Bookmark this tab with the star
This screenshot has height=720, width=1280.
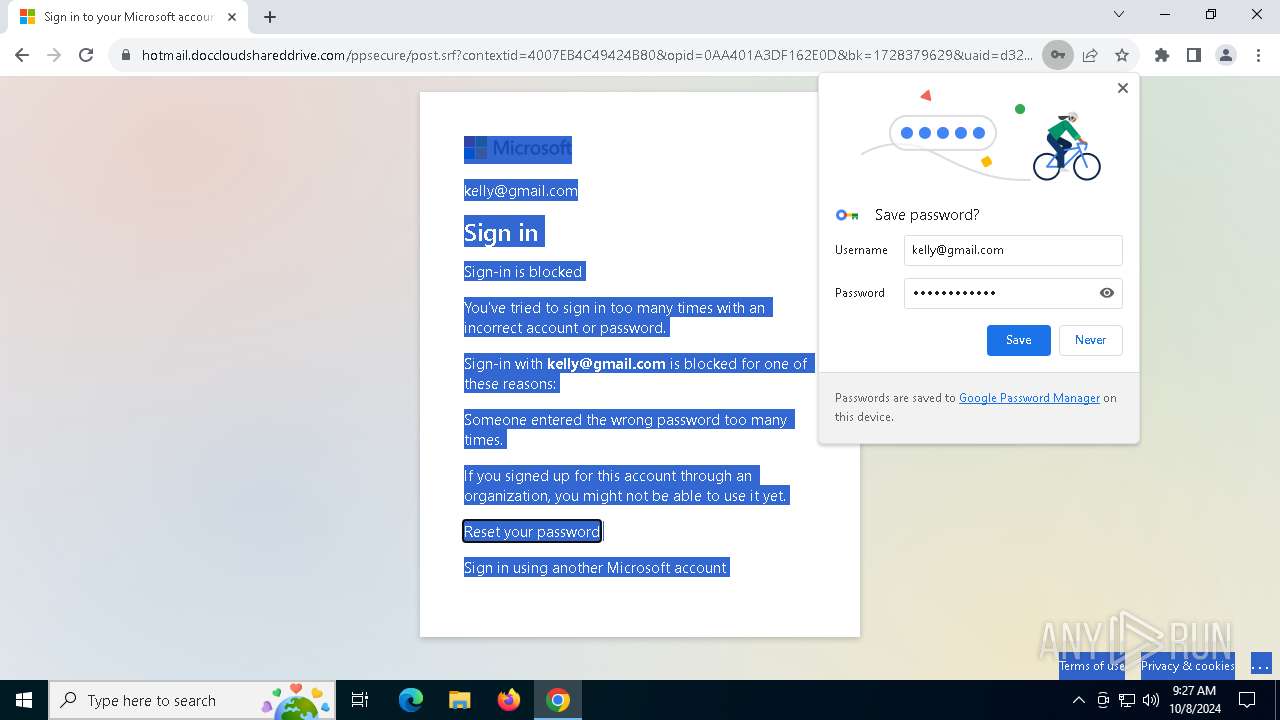pyautogui.click(x=1122, y=55)
